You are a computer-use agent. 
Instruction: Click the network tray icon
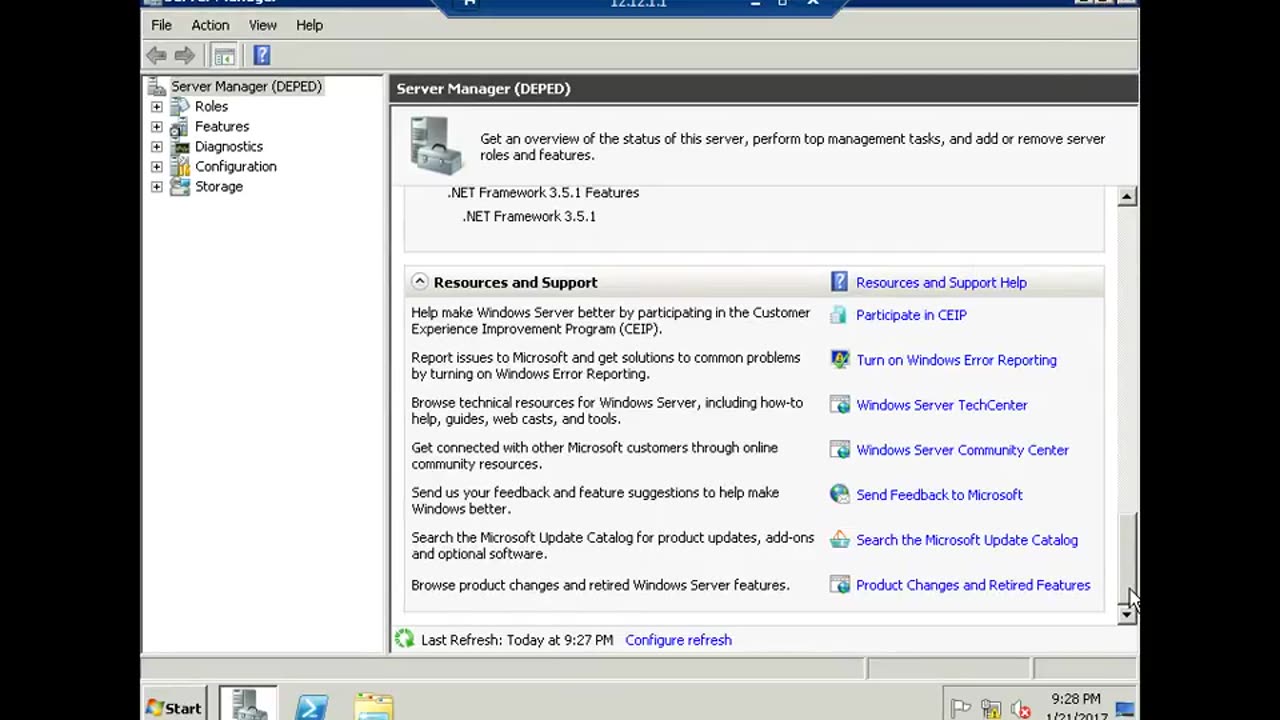pyautogui.click(x=991, y=708)
